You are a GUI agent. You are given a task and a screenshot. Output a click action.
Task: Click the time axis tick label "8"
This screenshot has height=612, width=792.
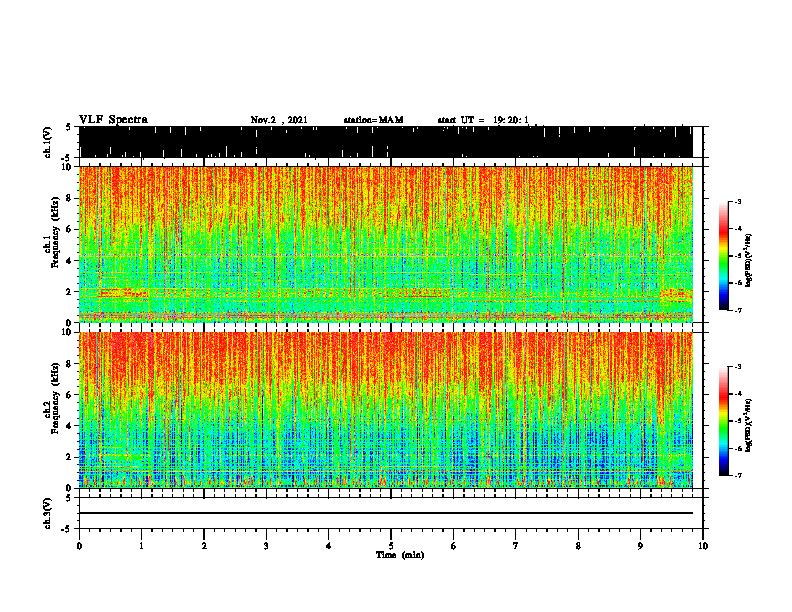tap(578, 546)
